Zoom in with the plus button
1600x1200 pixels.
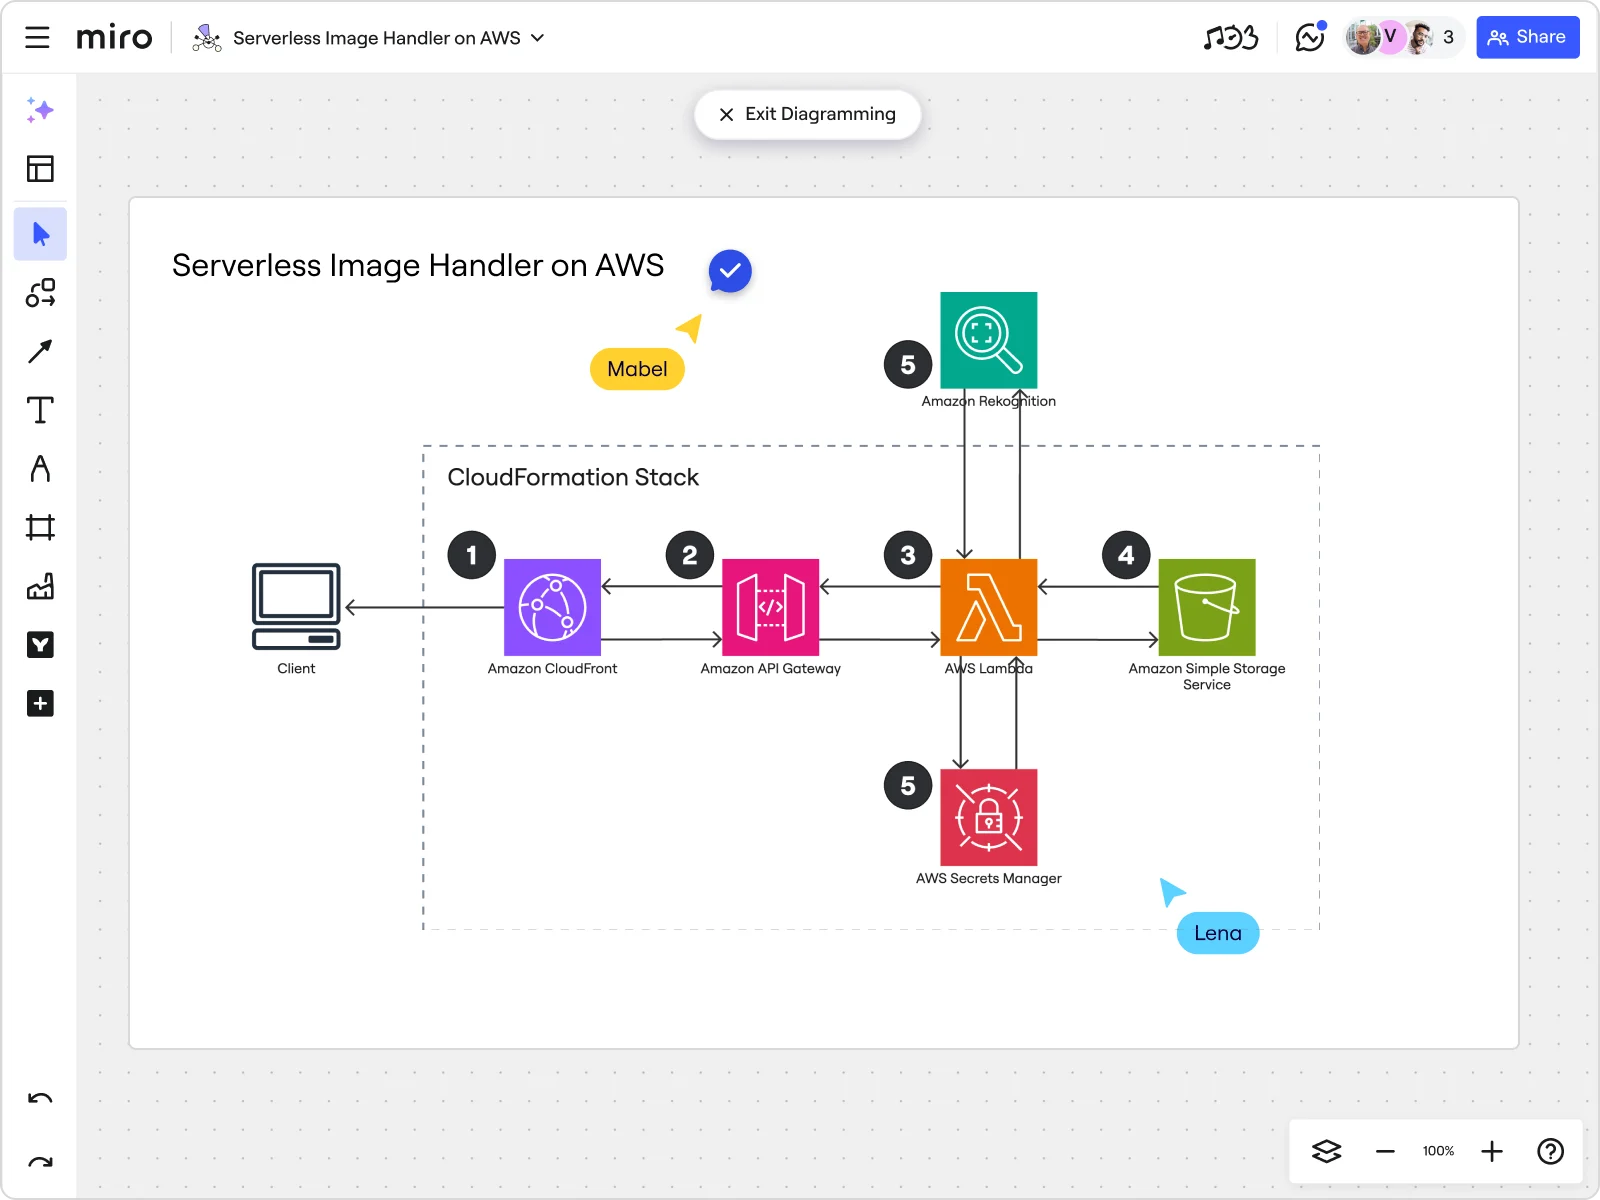point(1492,1151)
